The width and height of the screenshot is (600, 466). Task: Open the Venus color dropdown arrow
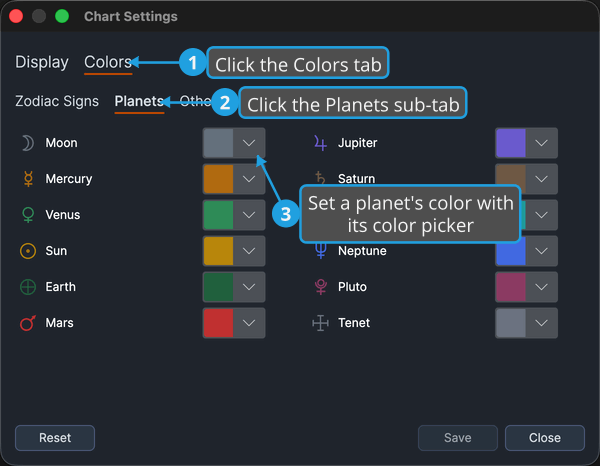tap(249, 215)
